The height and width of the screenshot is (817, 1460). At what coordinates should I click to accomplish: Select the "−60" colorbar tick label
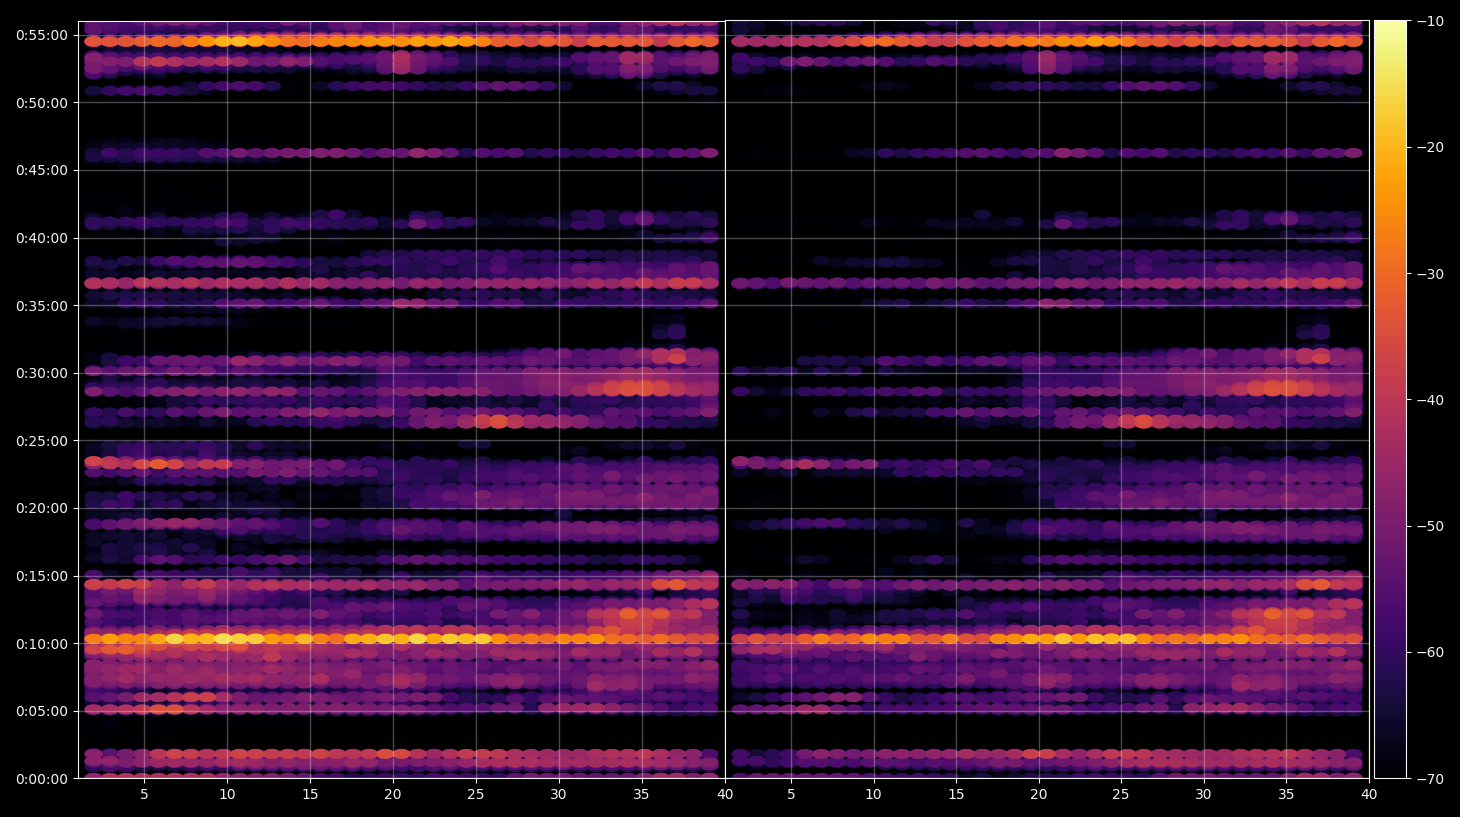[1430, 652]
